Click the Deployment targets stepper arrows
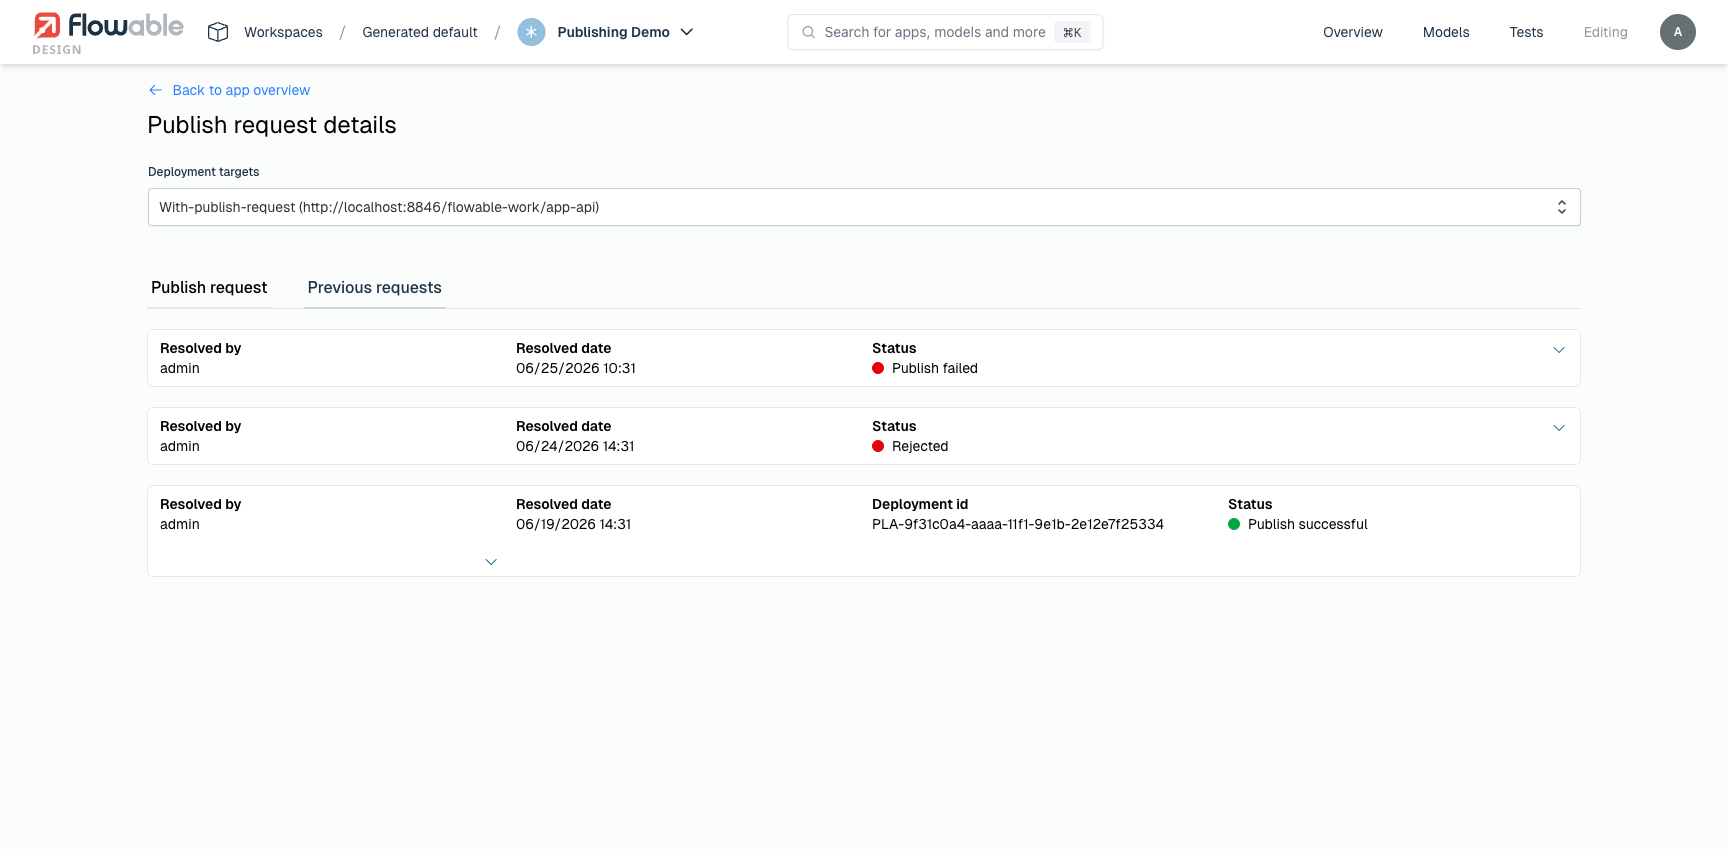The width and height of the screenshot is (1728, 849). (x=1561, y=207)
